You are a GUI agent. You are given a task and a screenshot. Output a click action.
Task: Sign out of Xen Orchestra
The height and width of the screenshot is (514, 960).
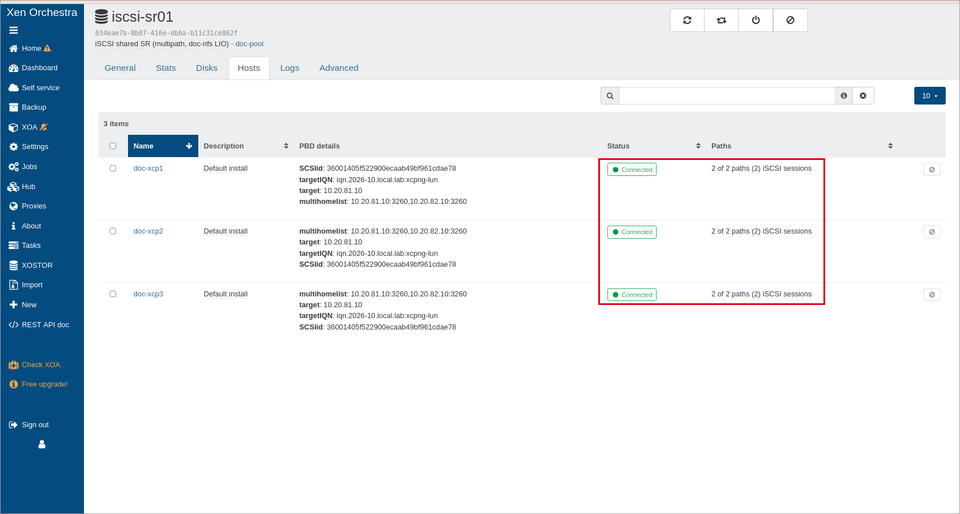tap(29, 425)
